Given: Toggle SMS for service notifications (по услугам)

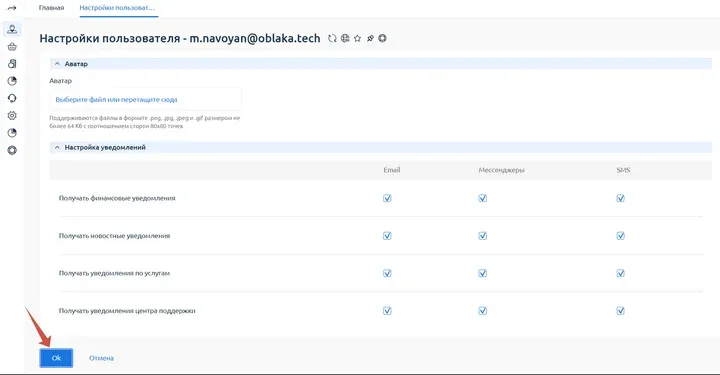Looking at the screenshot, I should tap(620, 273).
